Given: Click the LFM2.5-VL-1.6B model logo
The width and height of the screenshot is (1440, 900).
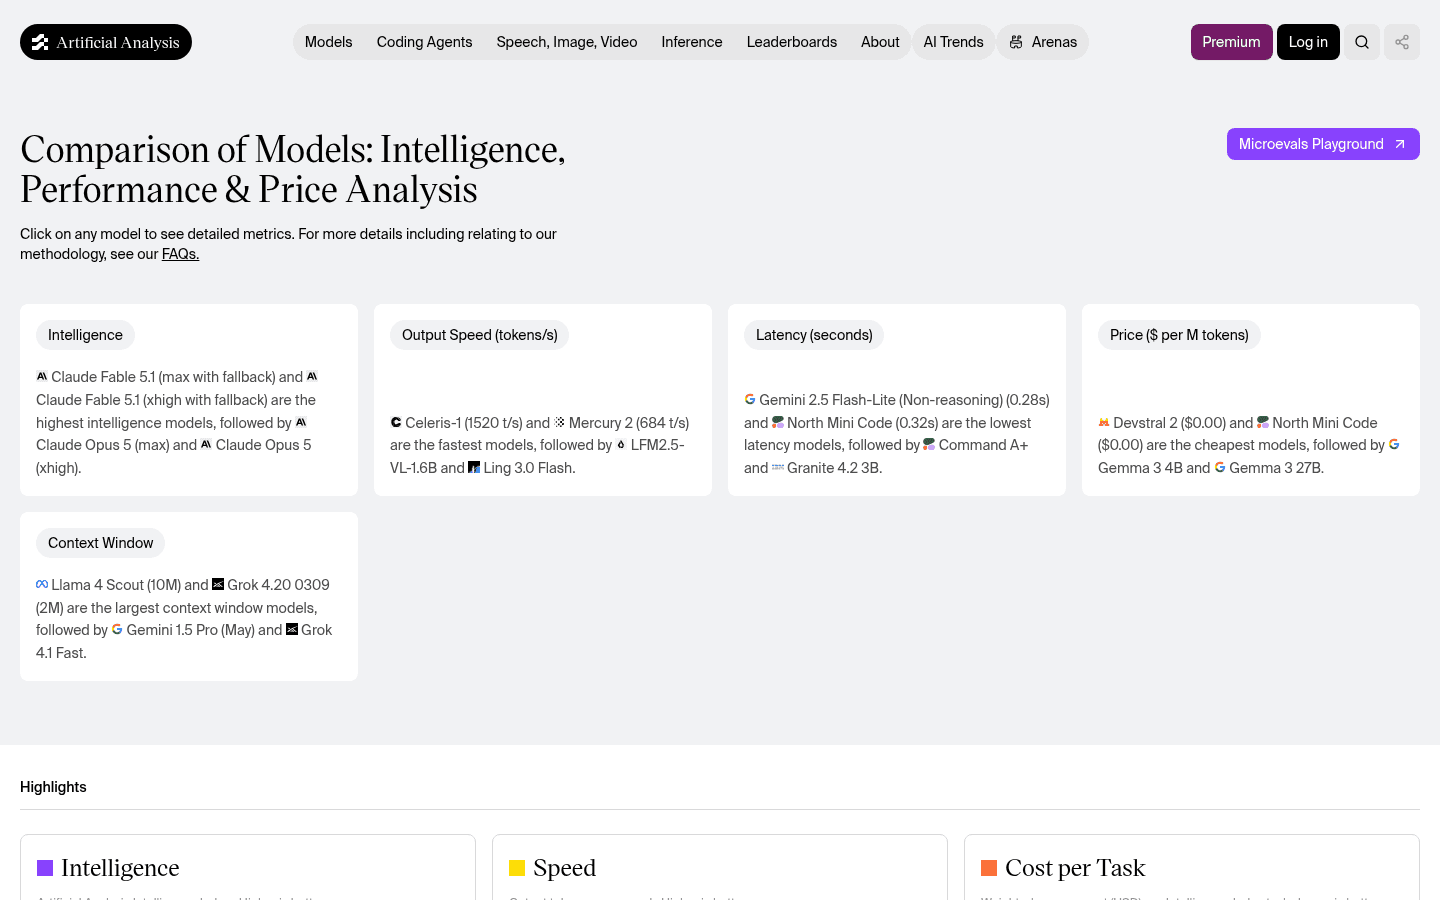Looking at the screenshot, I should point(621,445).
